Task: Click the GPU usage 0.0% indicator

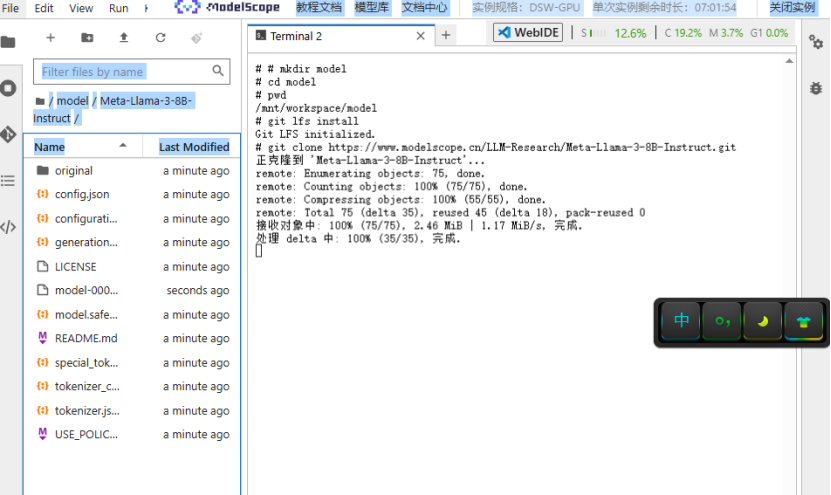Action: click(x=769, y=33)
